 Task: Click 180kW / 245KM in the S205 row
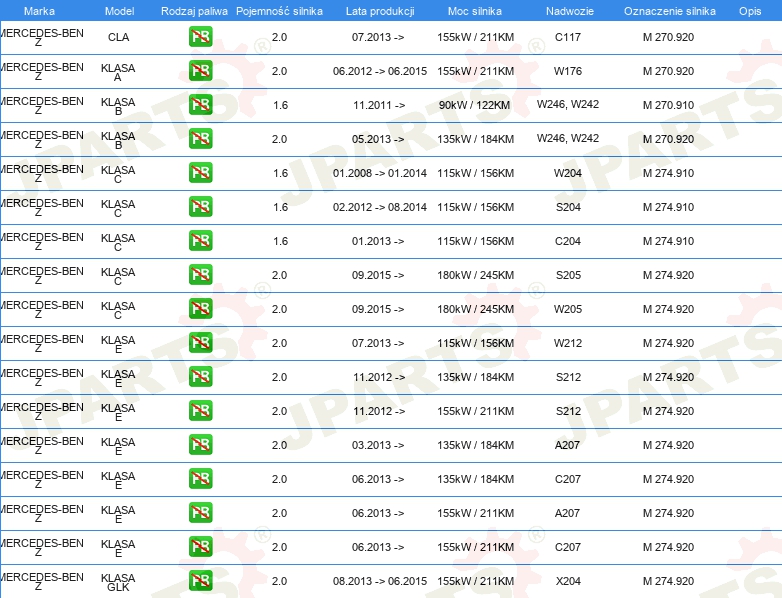(475, 275)
